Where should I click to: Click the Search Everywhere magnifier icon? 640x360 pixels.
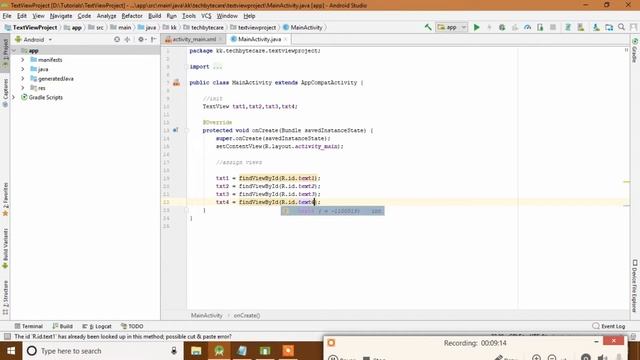(622, 27)
